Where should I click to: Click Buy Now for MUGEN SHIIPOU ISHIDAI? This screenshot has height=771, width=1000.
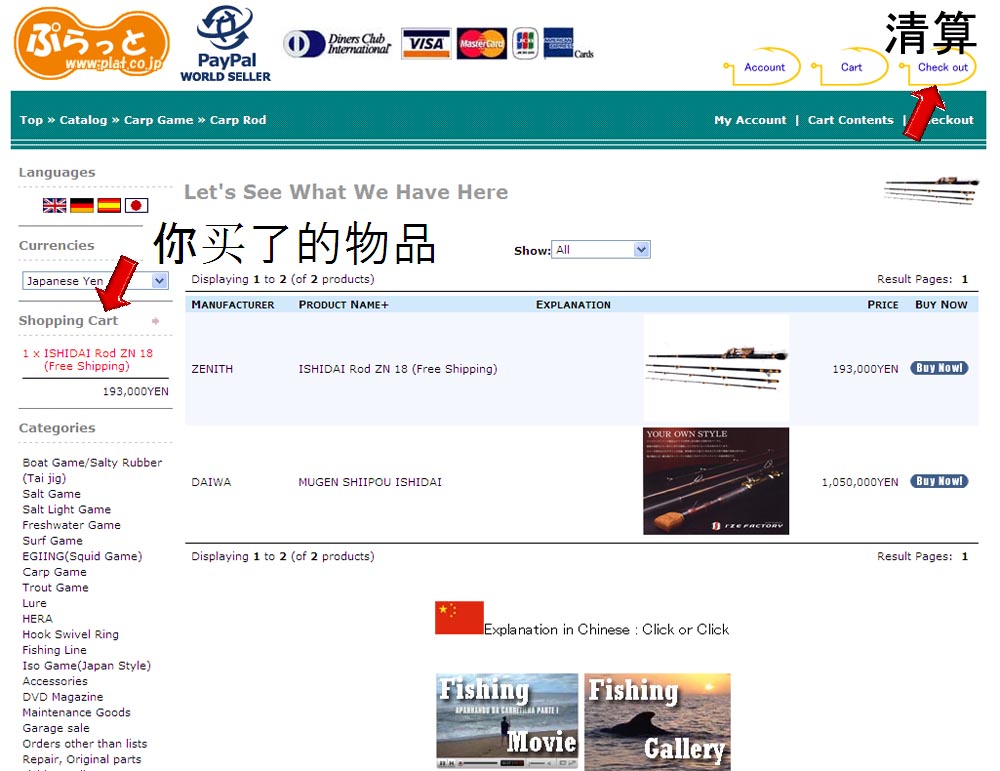pos(939,481)
